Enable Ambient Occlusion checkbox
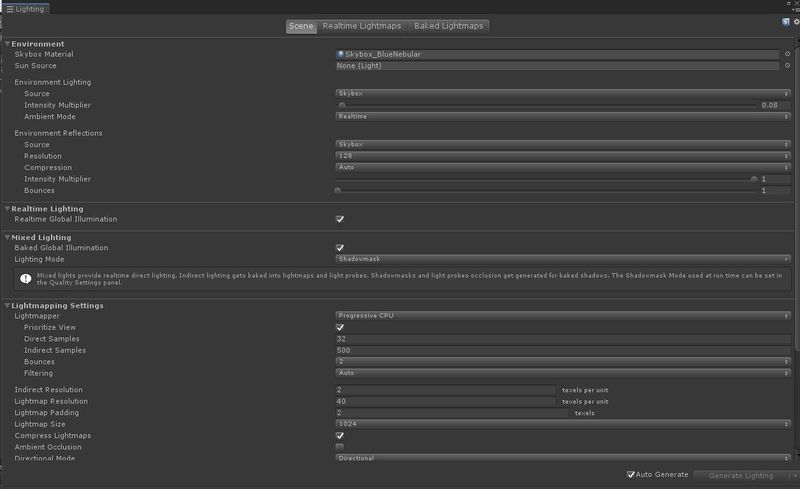Viewport: 800px width, 489px height. click(340, 447)
